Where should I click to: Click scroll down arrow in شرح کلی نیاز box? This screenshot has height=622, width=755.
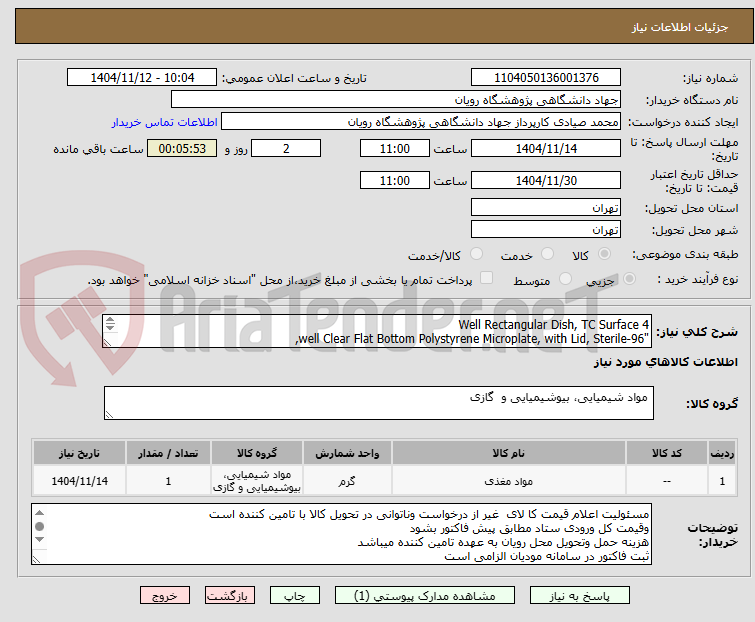pyautogui.click(x=110, y=328)
